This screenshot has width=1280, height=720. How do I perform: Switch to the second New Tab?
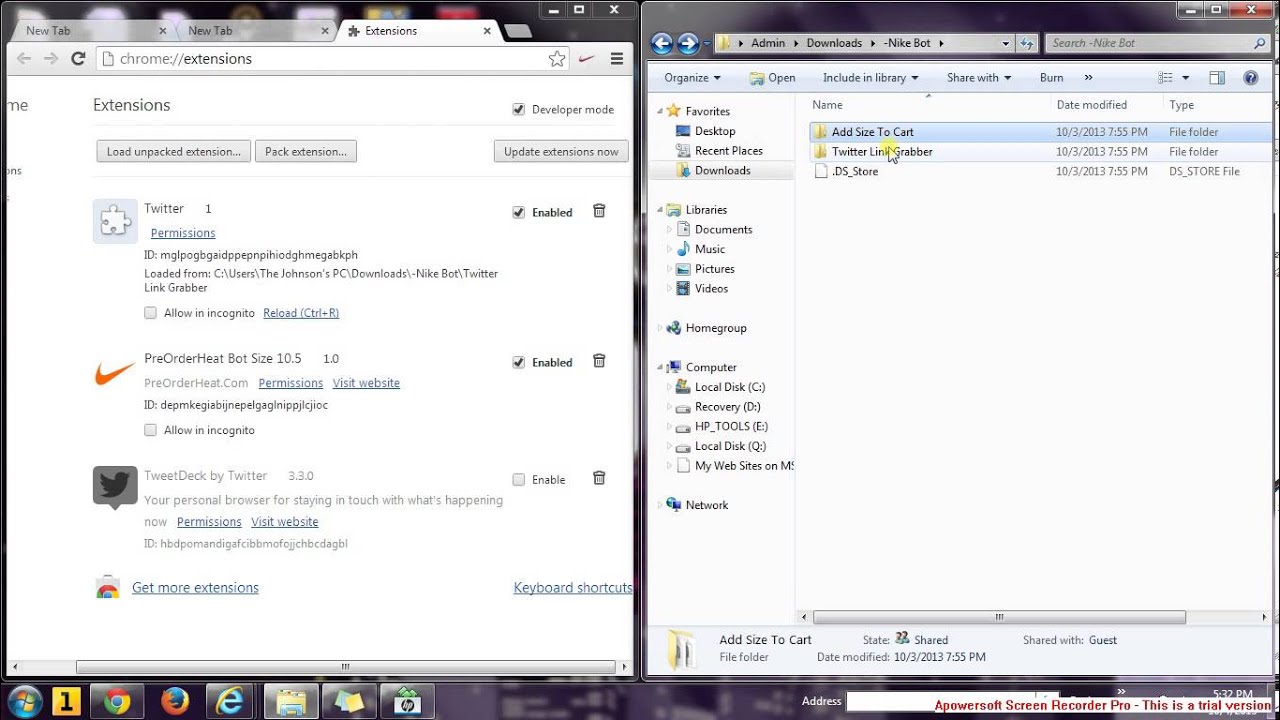[250, 31]
